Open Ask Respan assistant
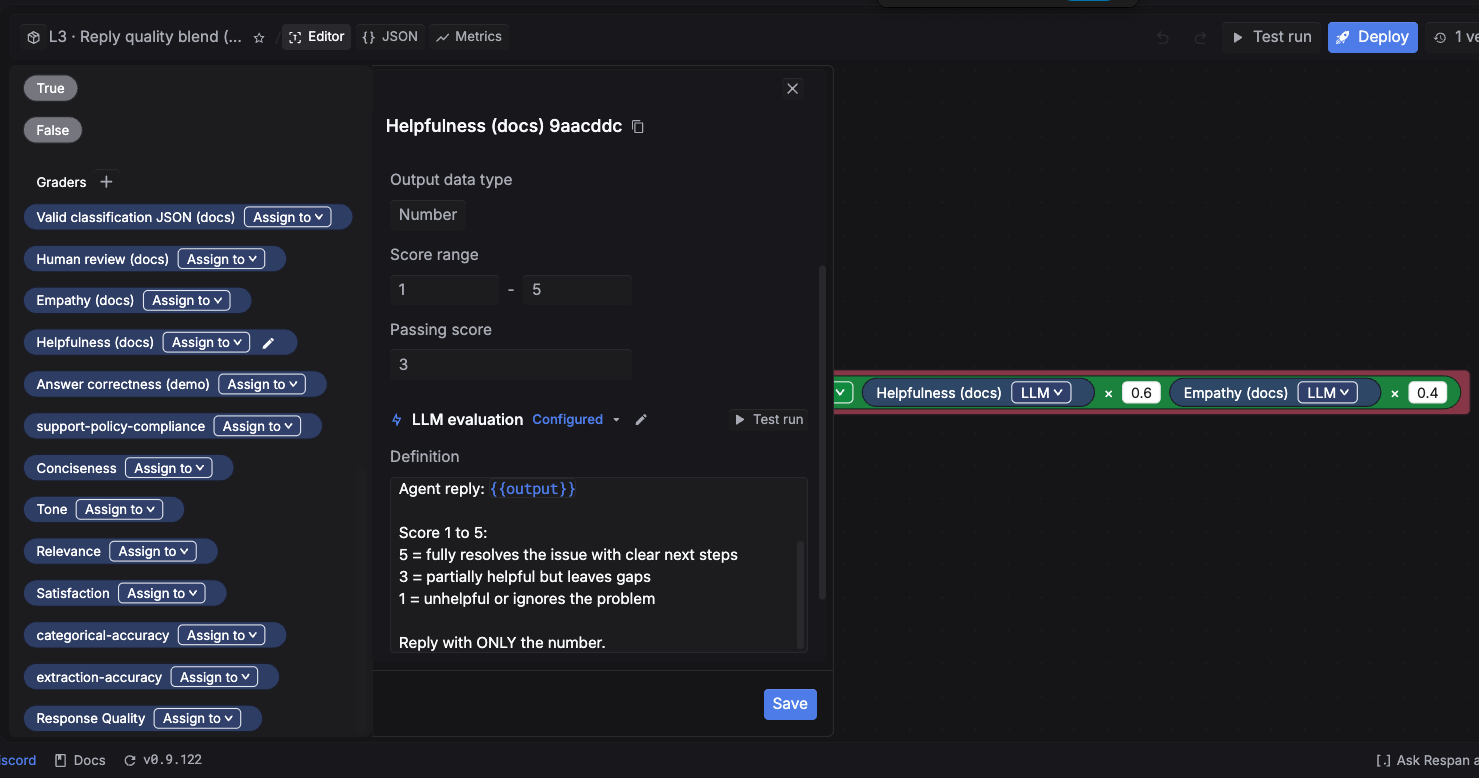The height and width of the screenshot is (778, 1479). 1428,761
